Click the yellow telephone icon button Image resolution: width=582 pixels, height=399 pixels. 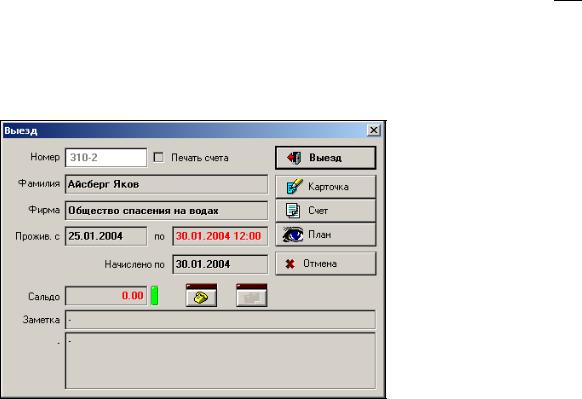pyautogui.click(x=201, y=295)
